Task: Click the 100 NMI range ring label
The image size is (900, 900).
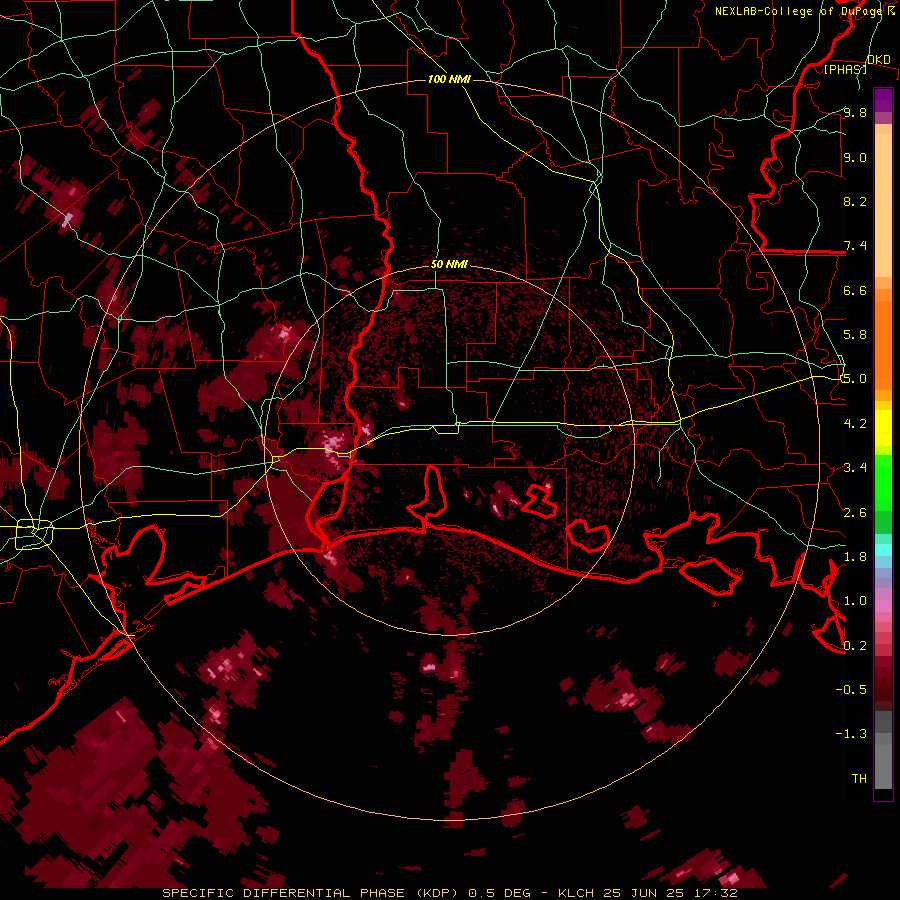Action: click(x=449, y=79)
